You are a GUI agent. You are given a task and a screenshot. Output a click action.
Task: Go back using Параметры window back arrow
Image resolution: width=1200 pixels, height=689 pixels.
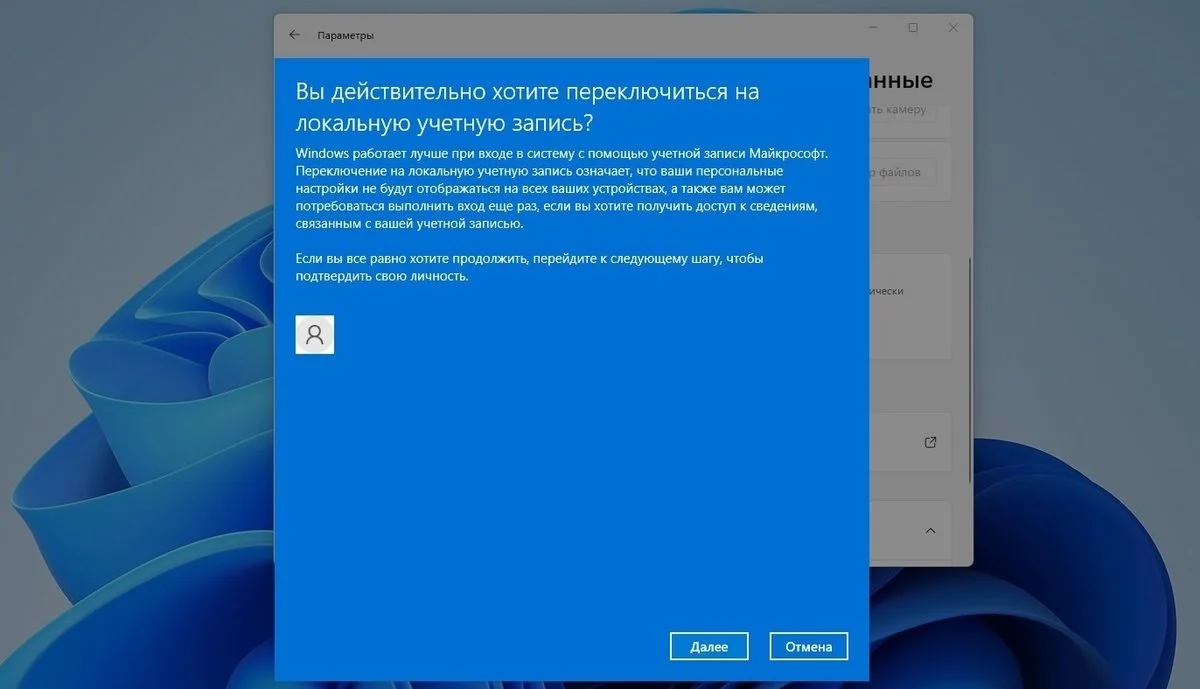[x=294, y=35]
